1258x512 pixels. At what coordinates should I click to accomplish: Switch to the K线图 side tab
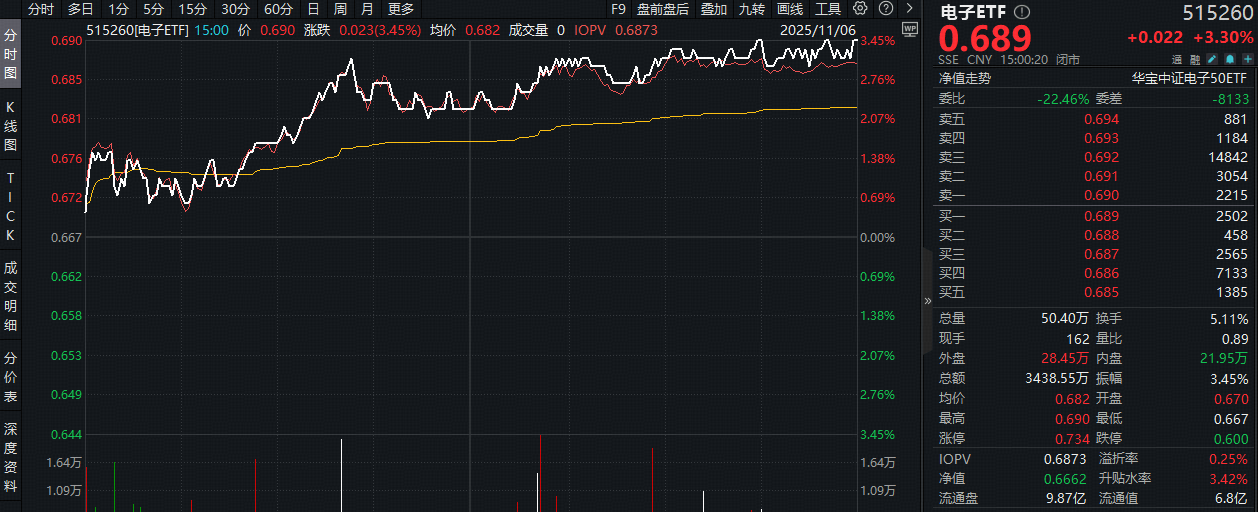pyautogui.click(x=11, y=125)
